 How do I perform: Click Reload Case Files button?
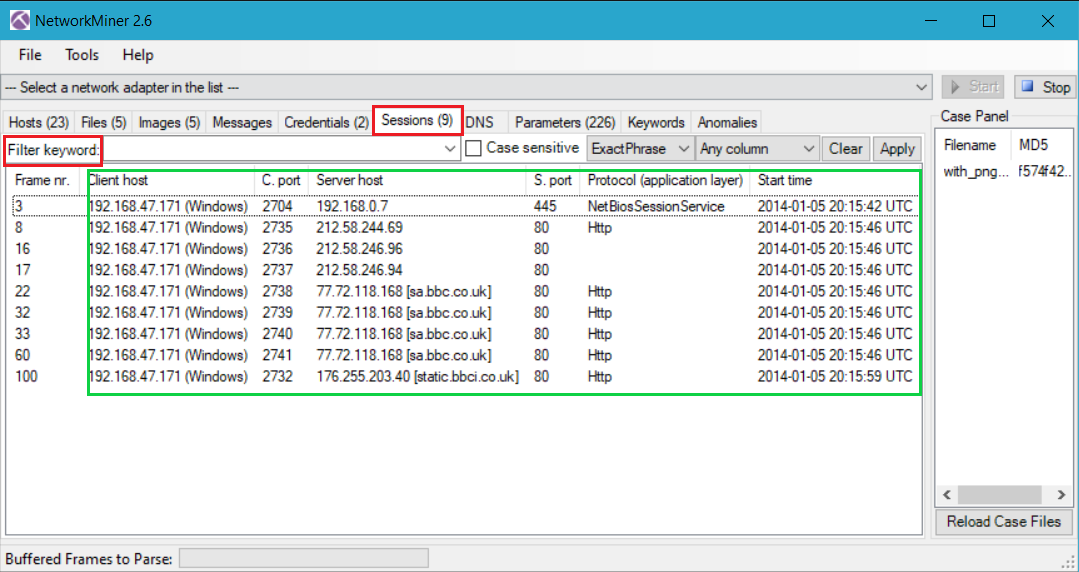coord(1003,521)
